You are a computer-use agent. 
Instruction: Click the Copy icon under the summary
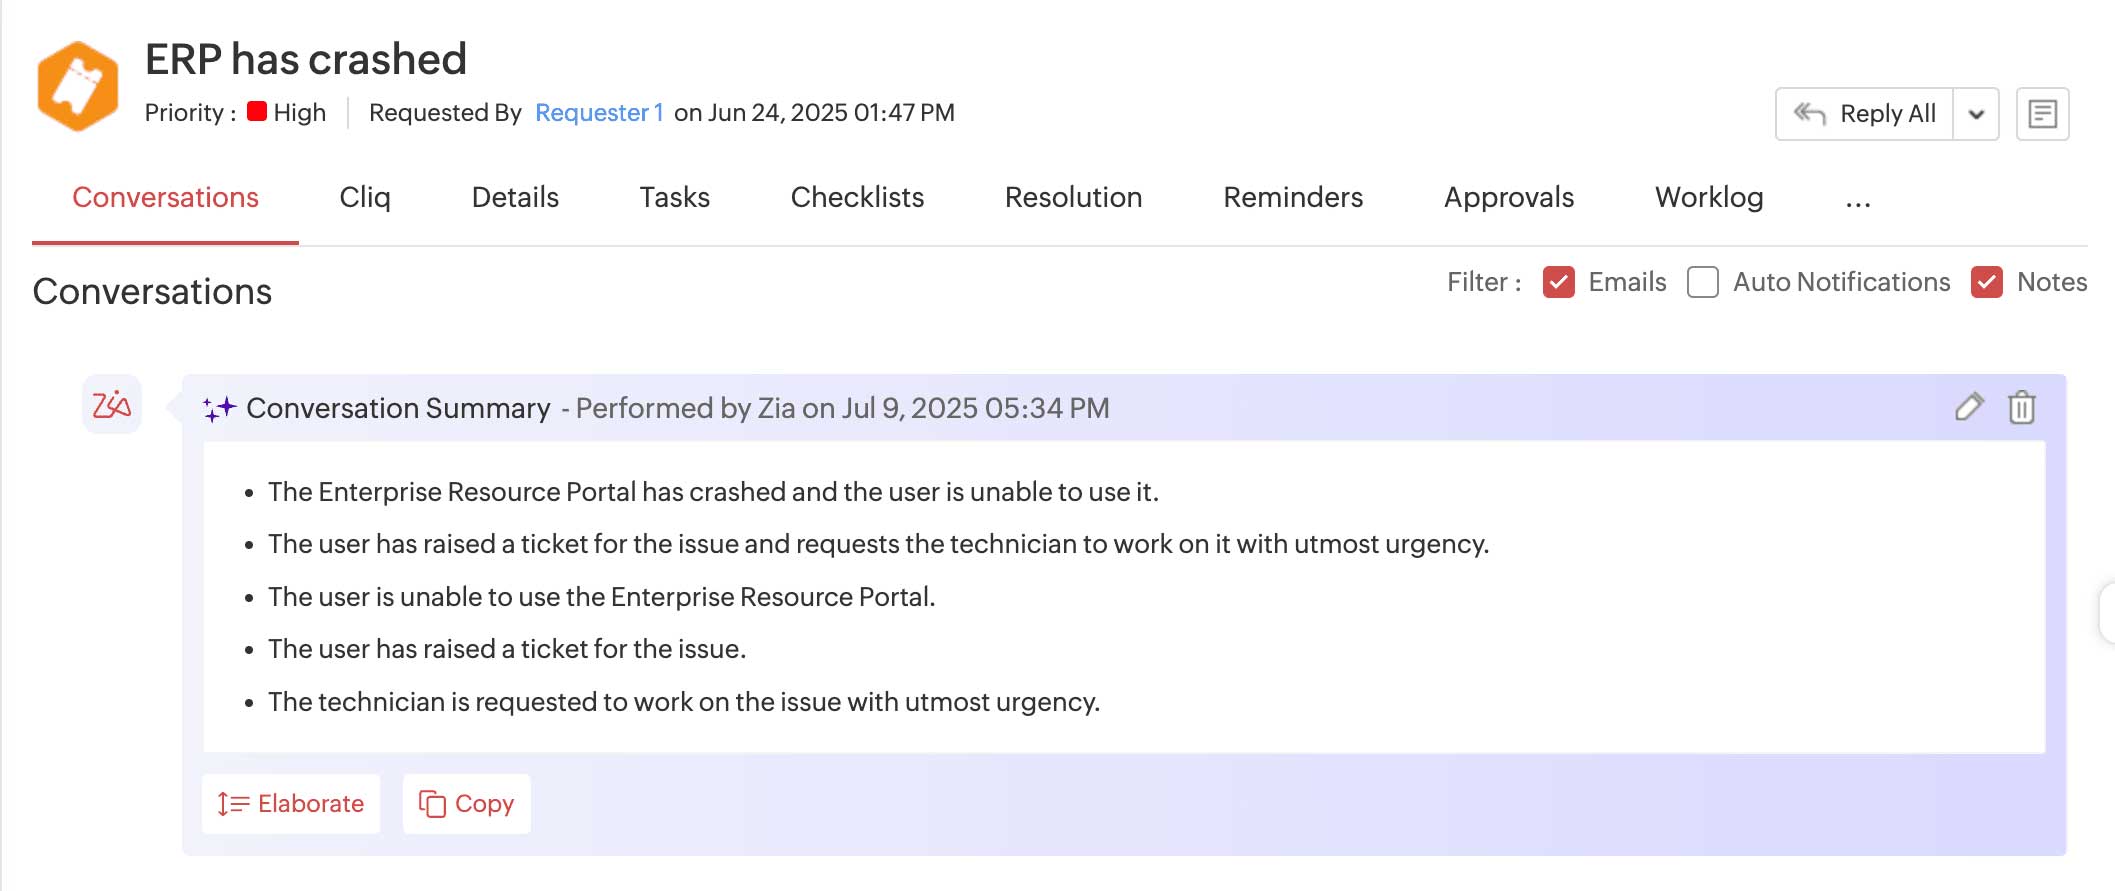(x=433, y=803)
